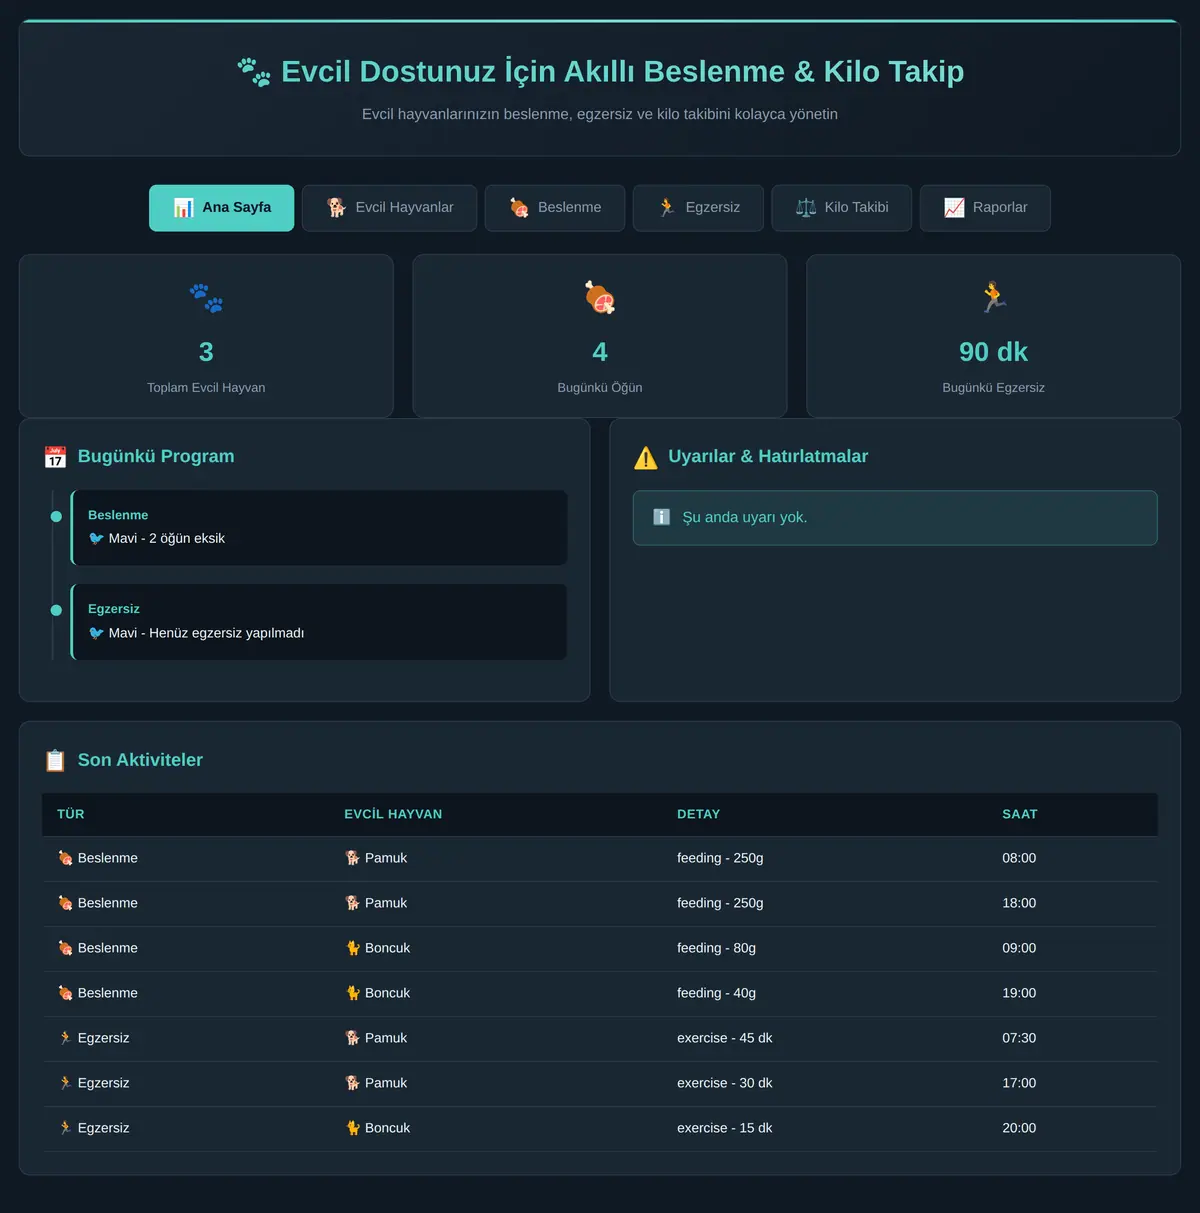Click the '90 dk' exercise value

tap(993, 352)
